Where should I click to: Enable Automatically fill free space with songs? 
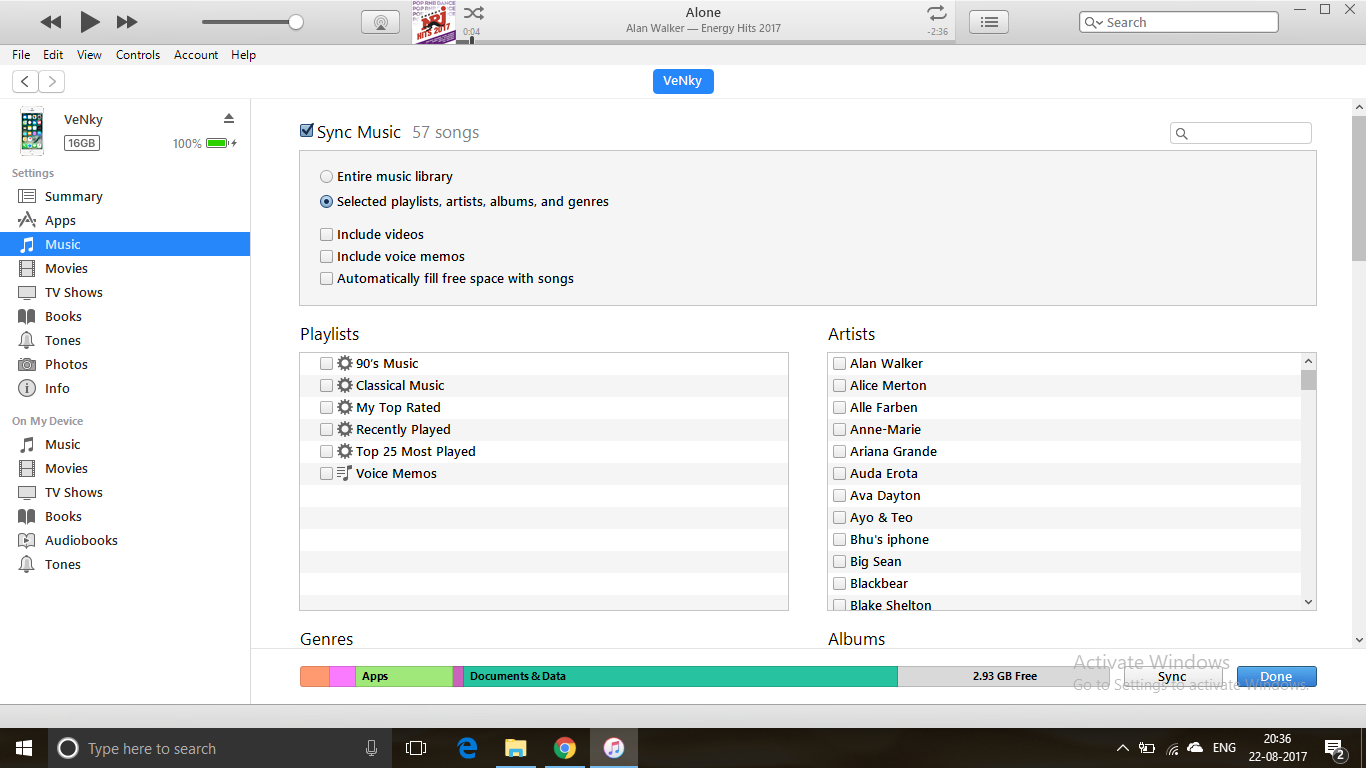[327, 279]
